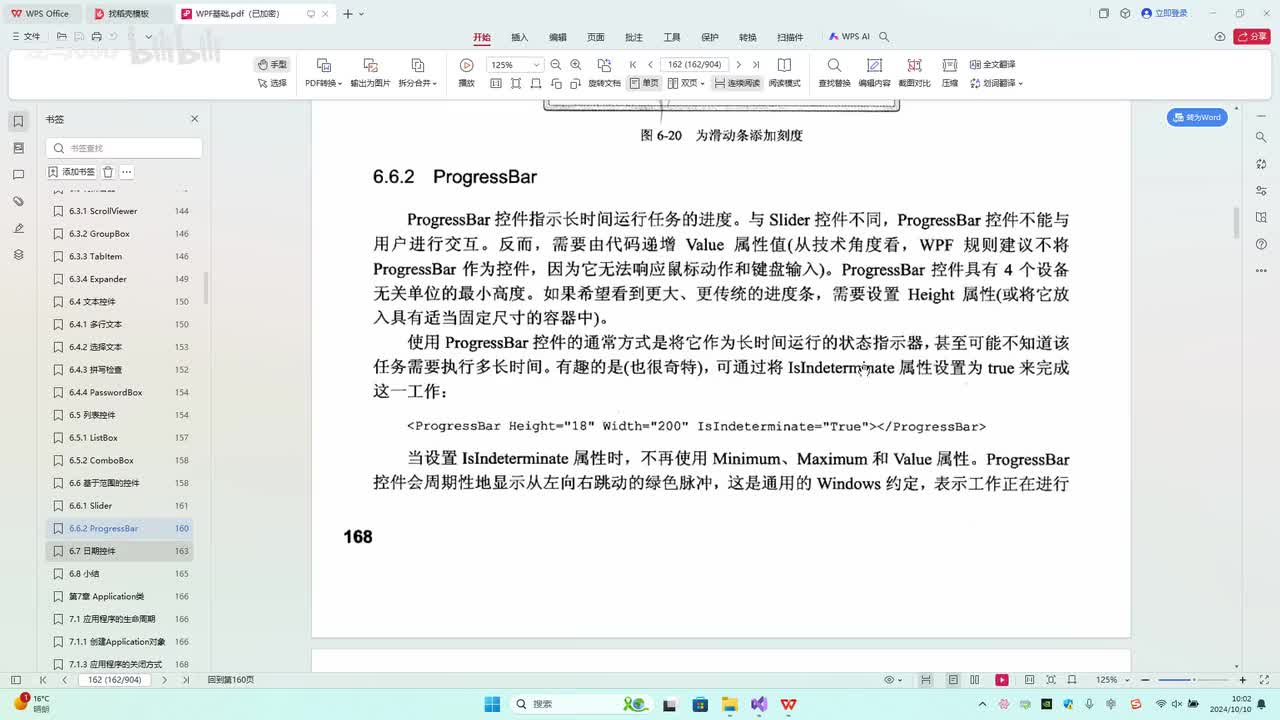Image resolution: width=1280 pixels, height=720 pixels.
Task: Click 转为Word convert button
Action: coord(1197,117)
